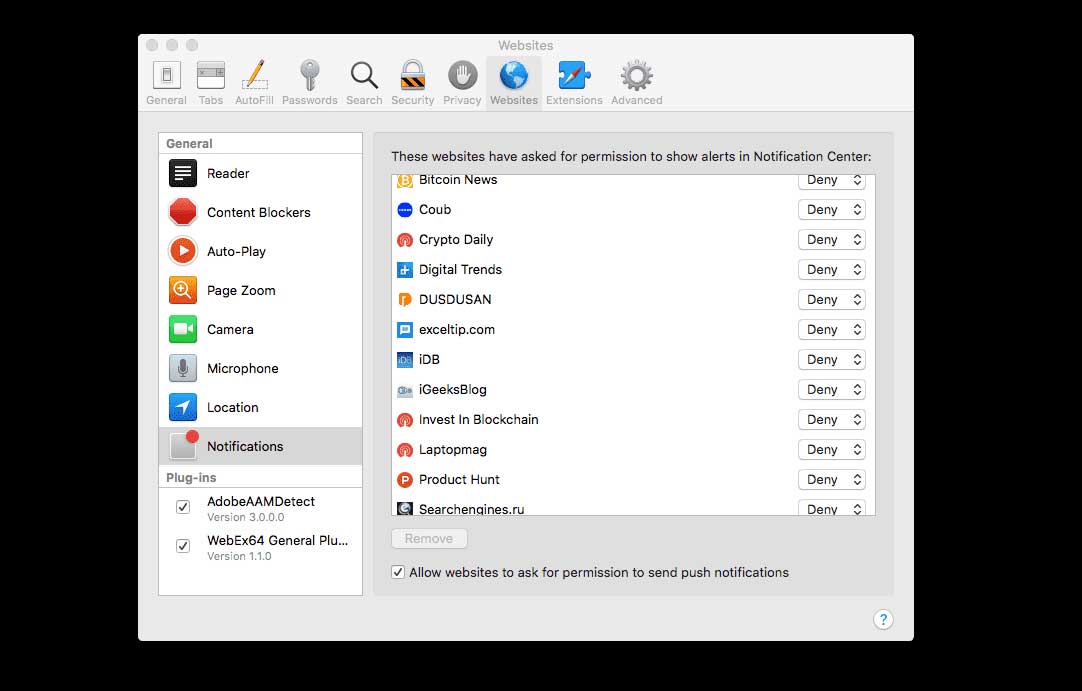Click the WebEx64 General Plu... plug-in name

point(277,541)
